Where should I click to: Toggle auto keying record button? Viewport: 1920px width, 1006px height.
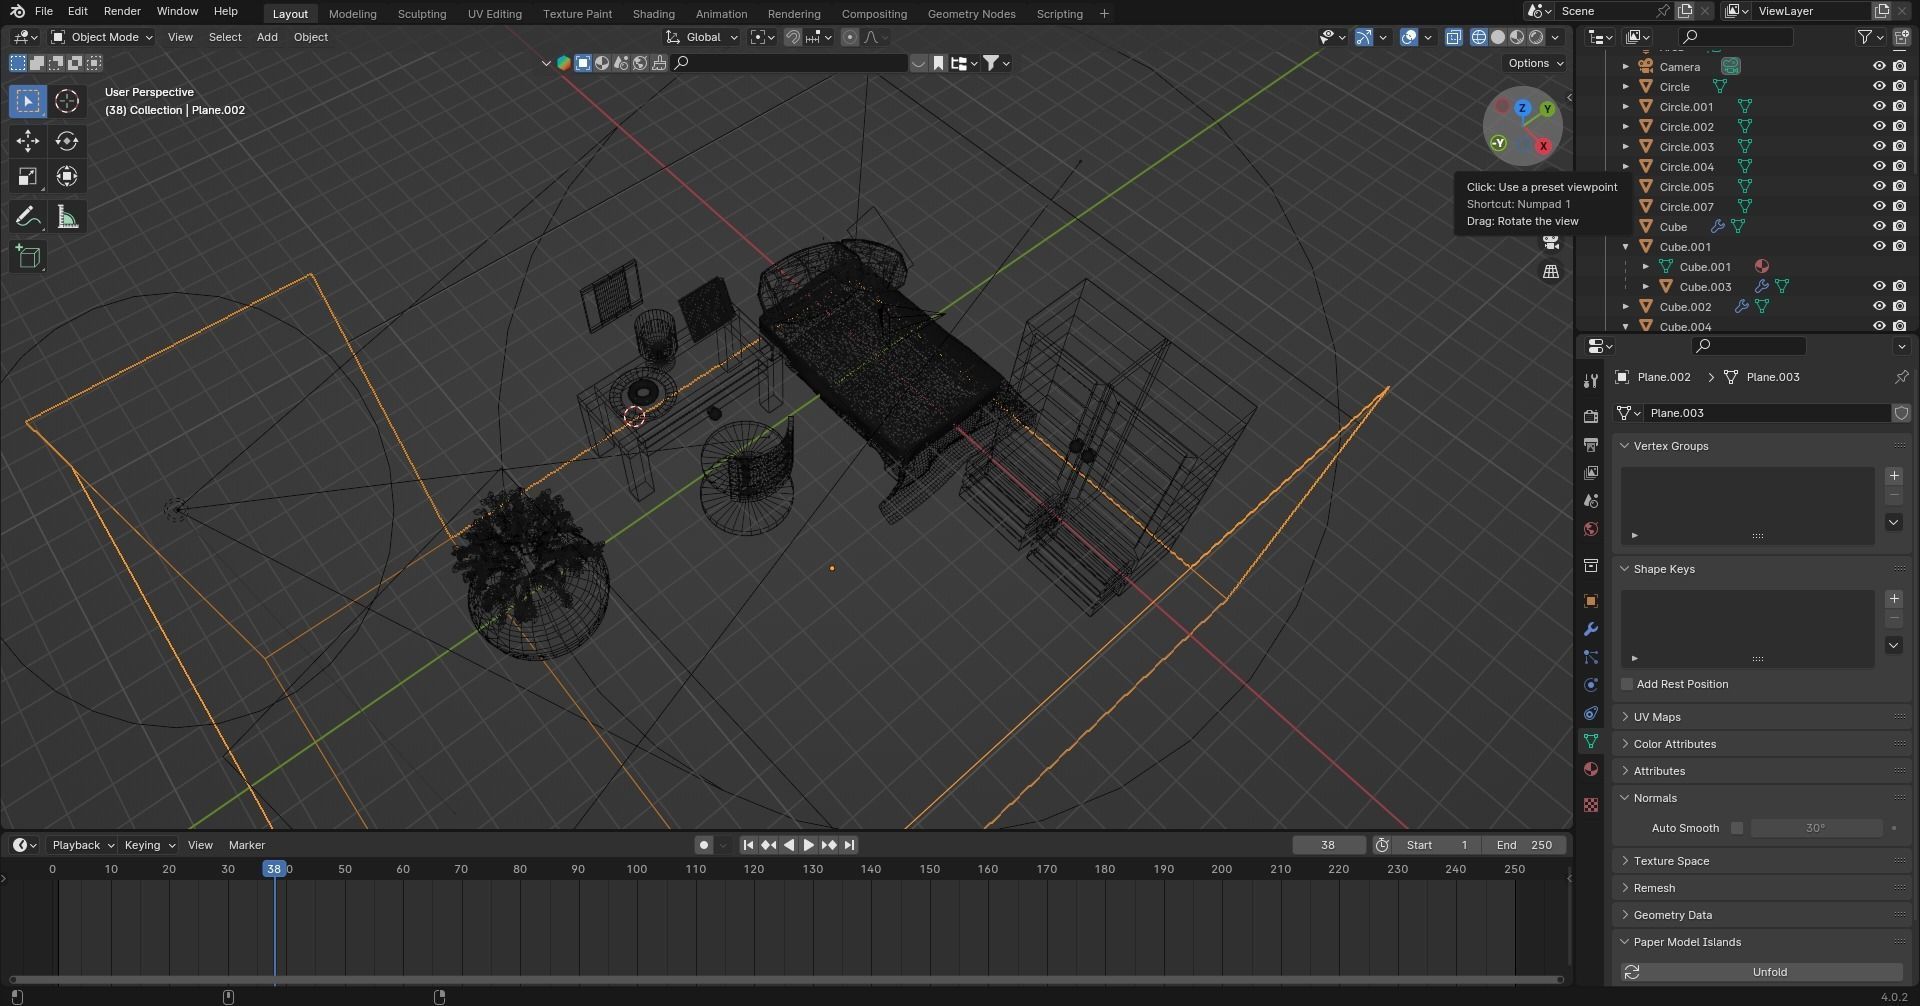click(704, 845)
